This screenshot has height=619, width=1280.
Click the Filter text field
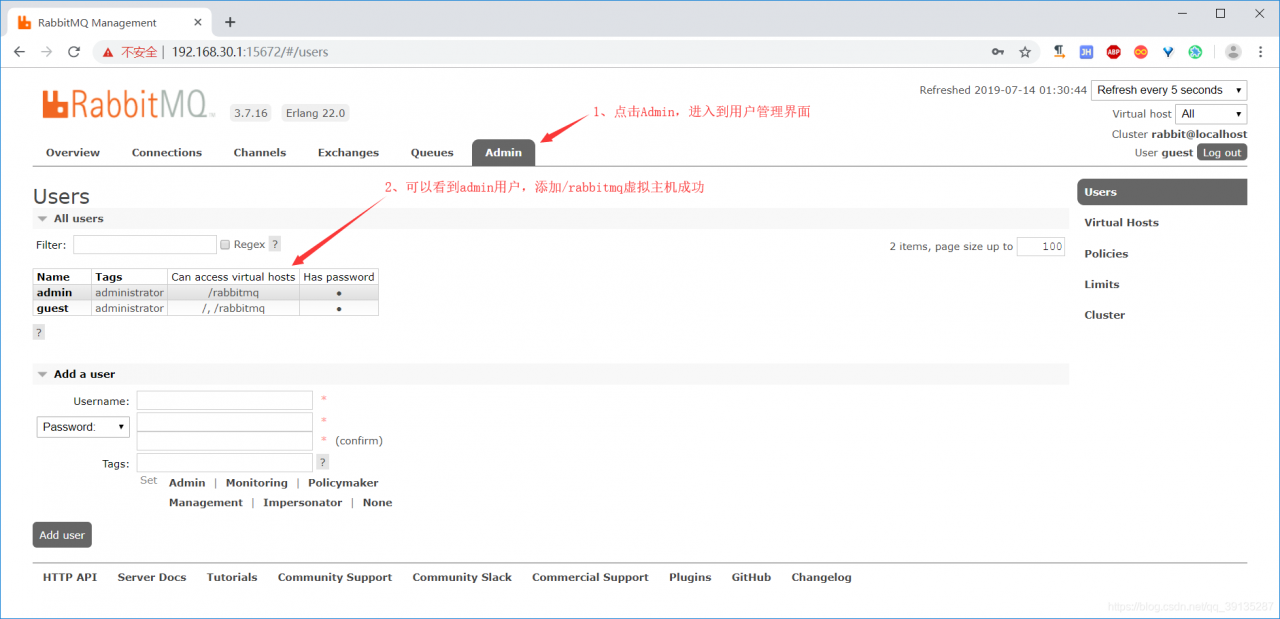pos(145,244)
